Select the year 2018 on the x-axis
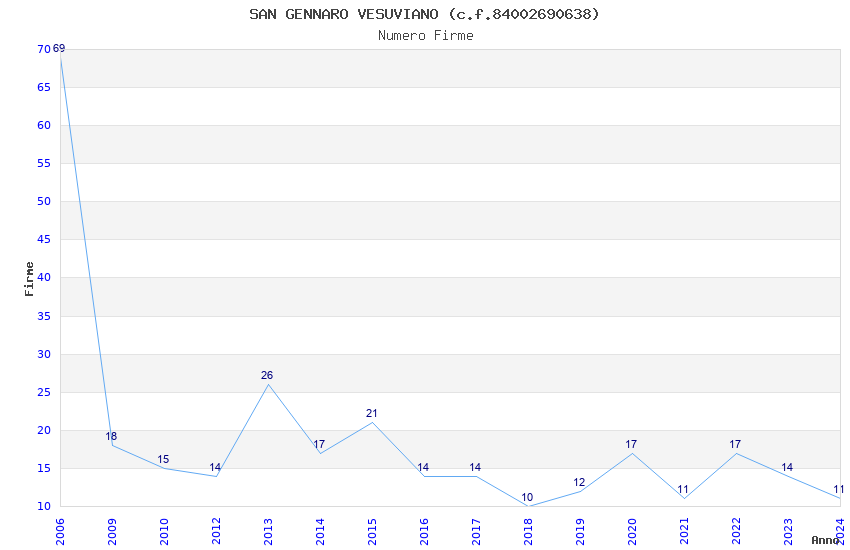850x550 pixels. 529,531
